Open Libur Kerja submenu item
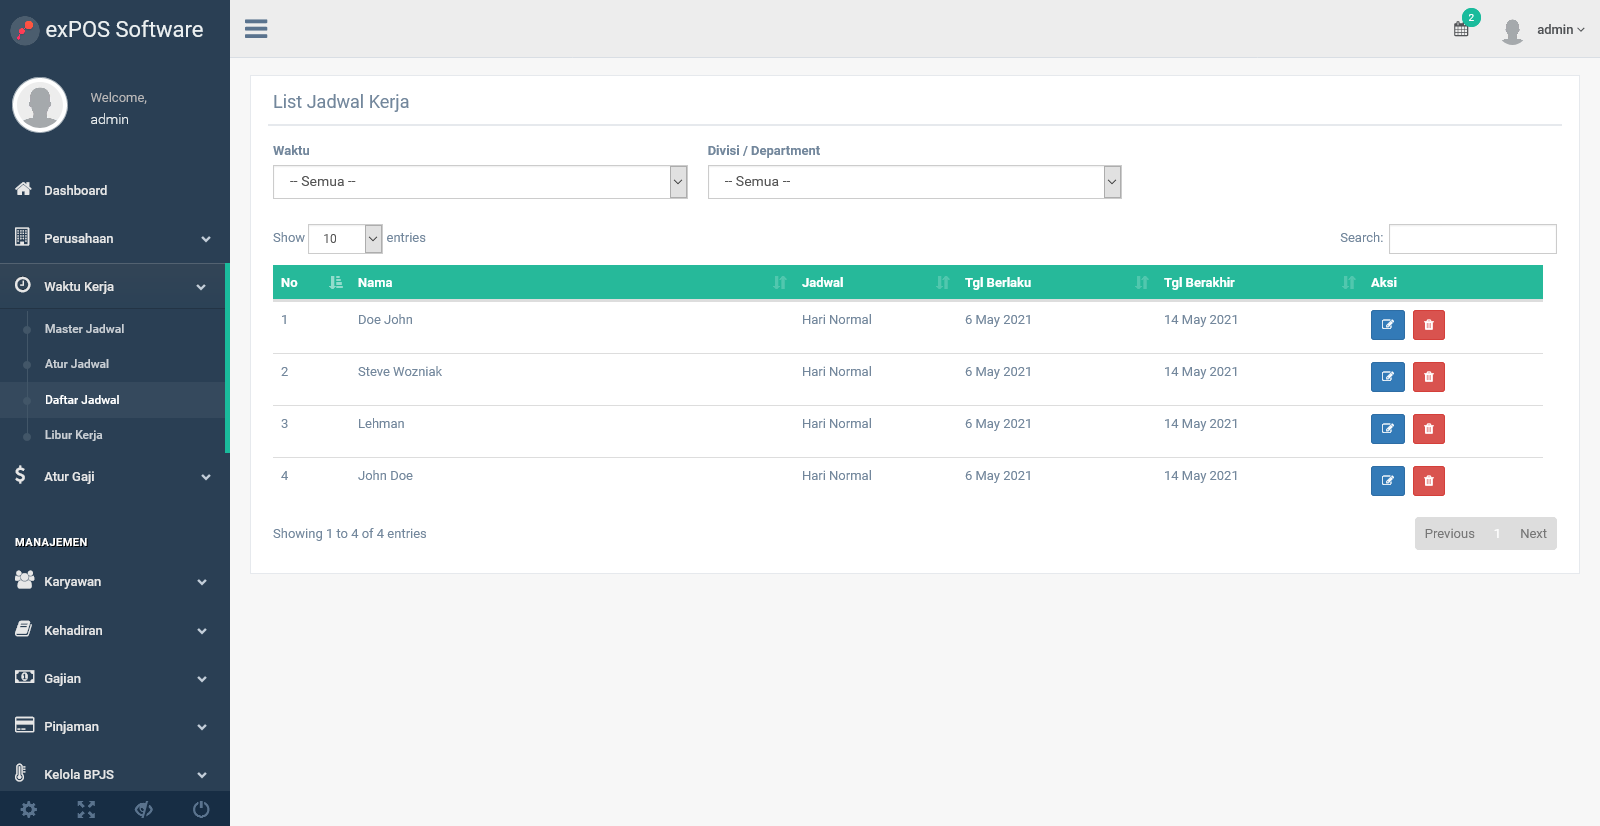1600x826 pixels. point(73,435)
